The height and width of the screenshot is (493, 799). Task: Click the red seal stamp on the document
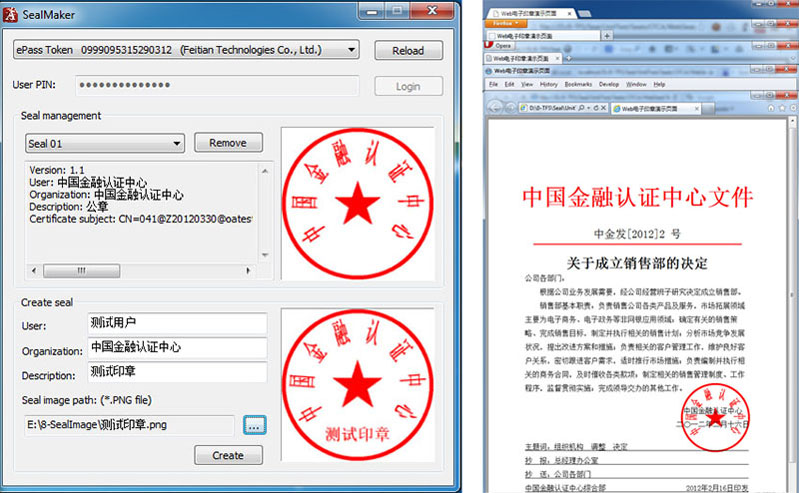point(715,418)
